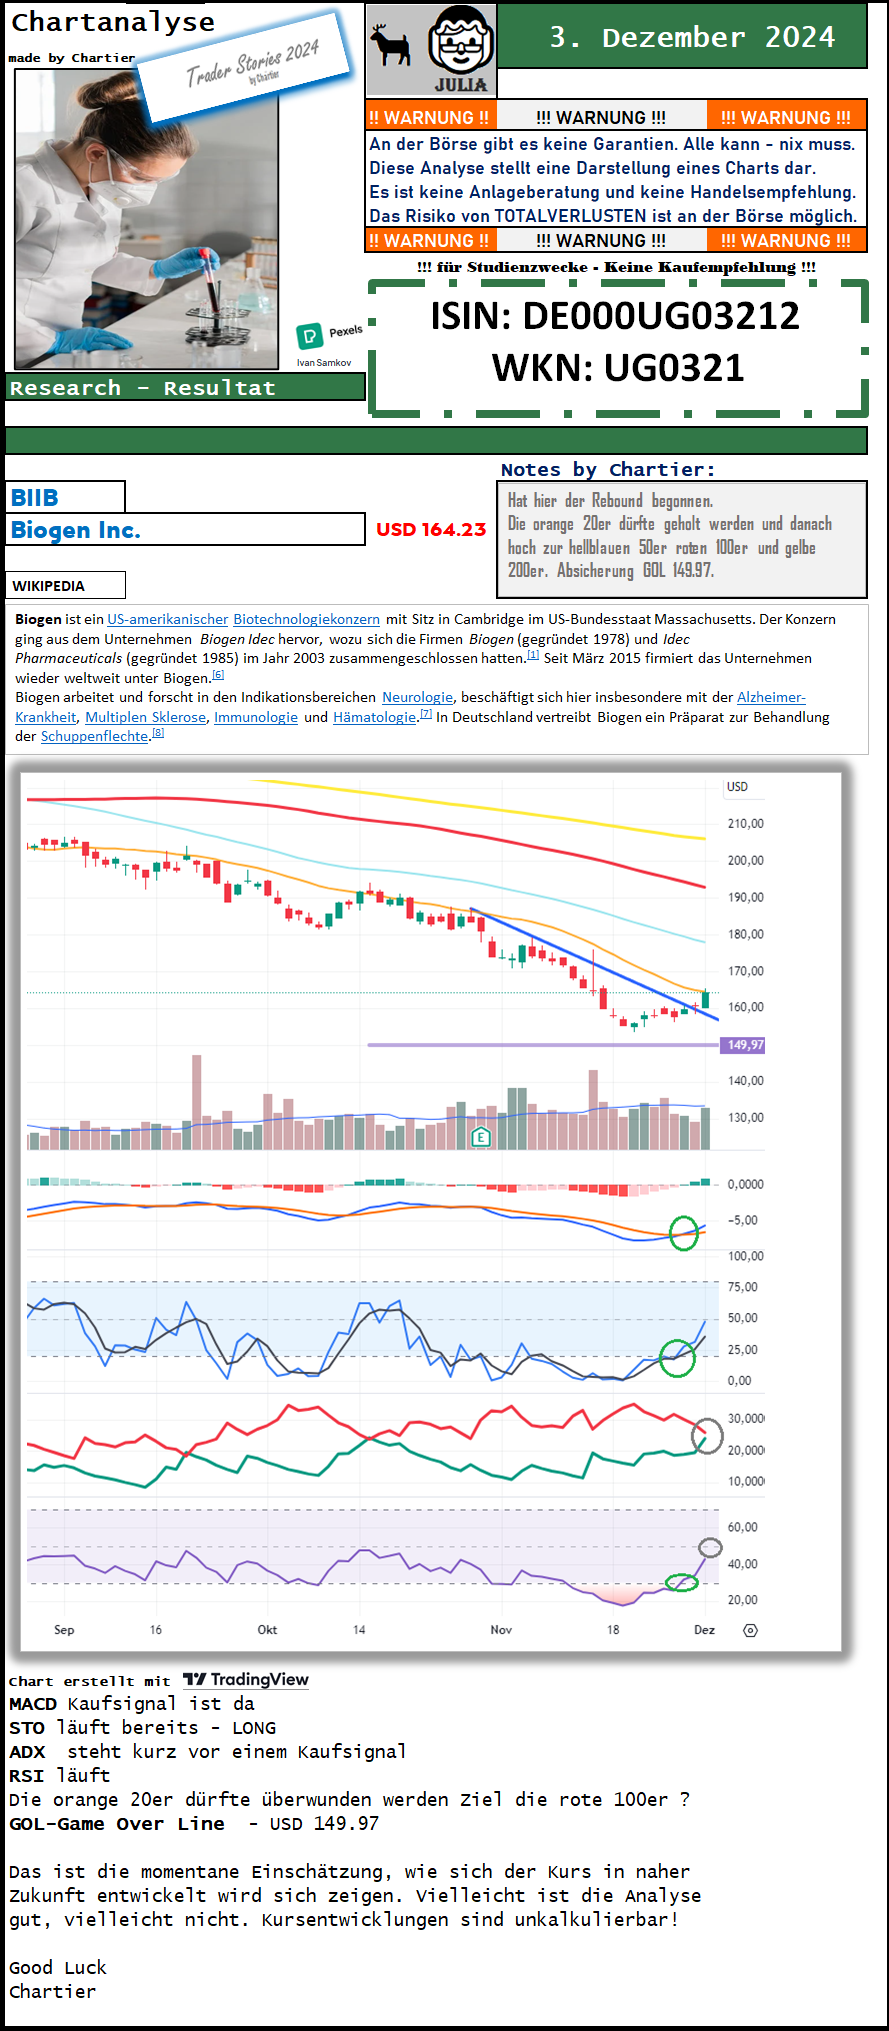Click the Chartanalyse title

[113, 22]
